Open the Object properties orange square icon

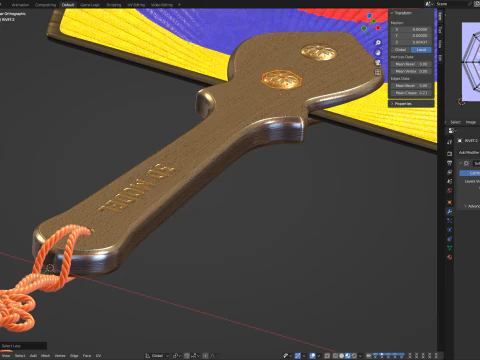(x=449, y=202)
